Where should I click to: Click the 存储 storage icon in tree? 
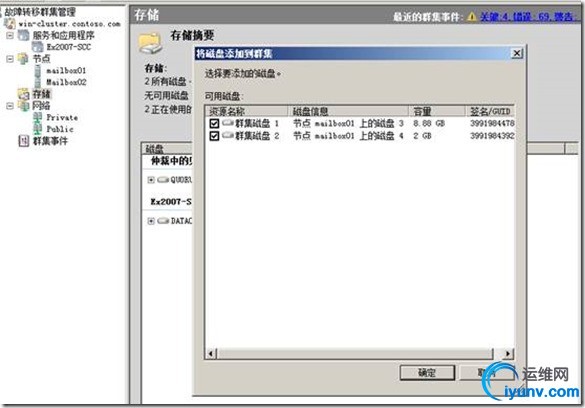coord(23,94)
